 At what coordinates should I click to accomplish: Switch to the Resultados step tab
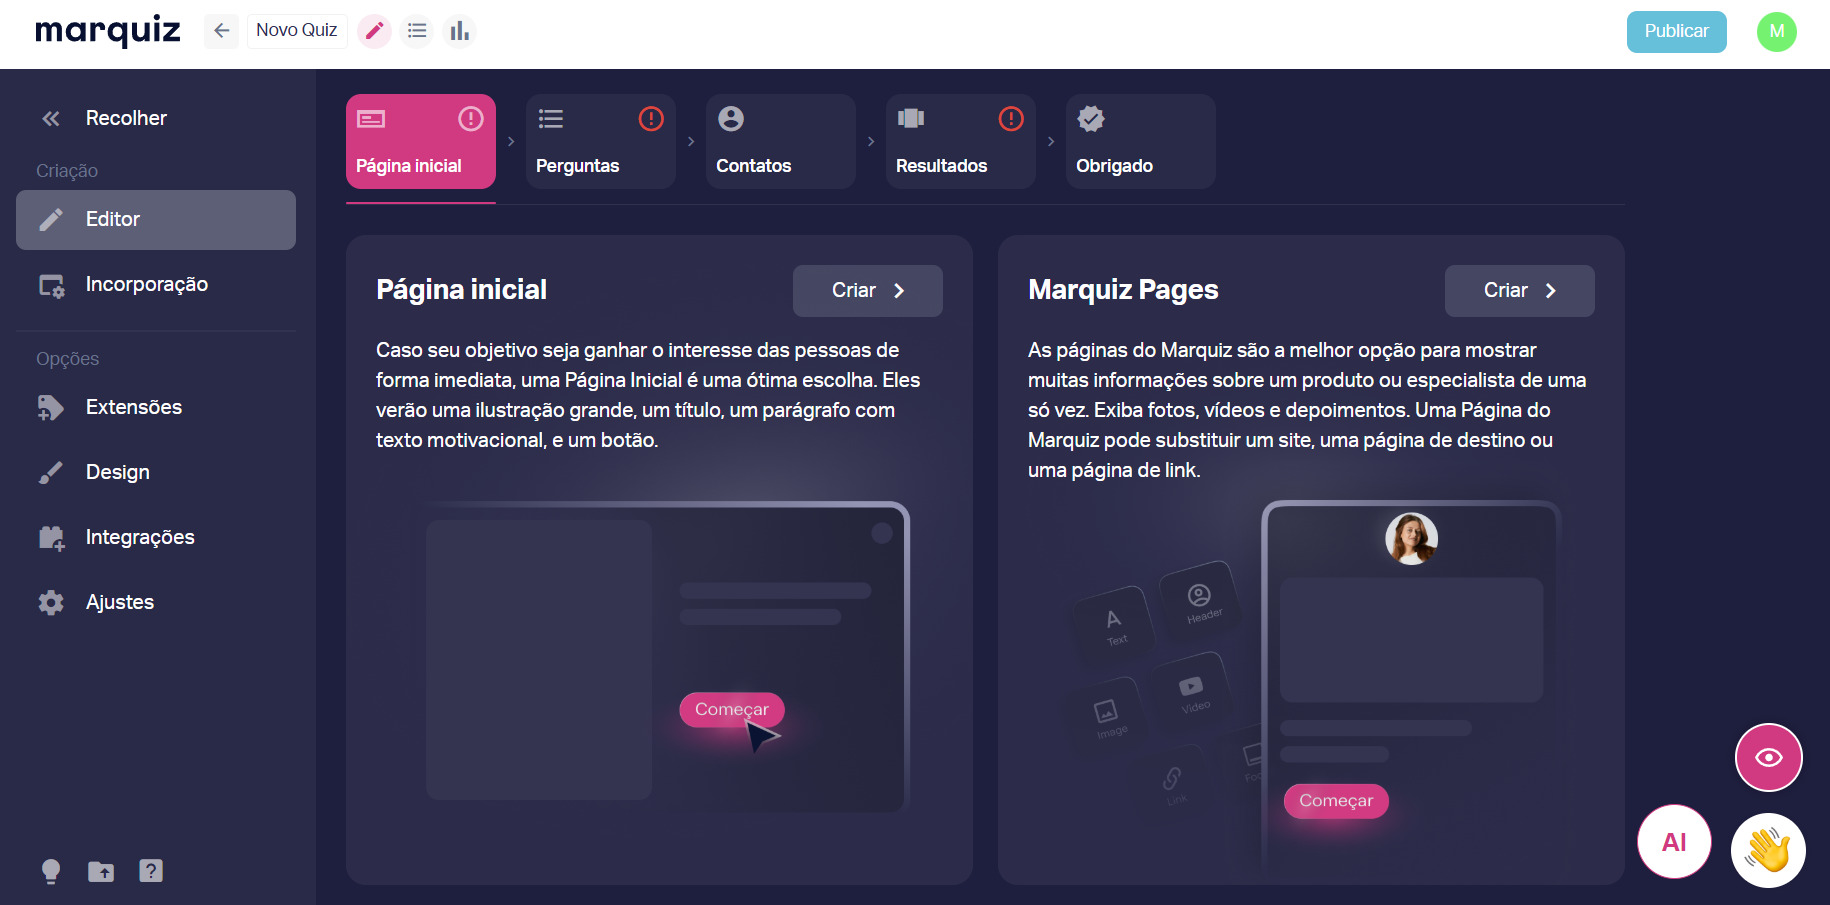click(x=961, y=141)
